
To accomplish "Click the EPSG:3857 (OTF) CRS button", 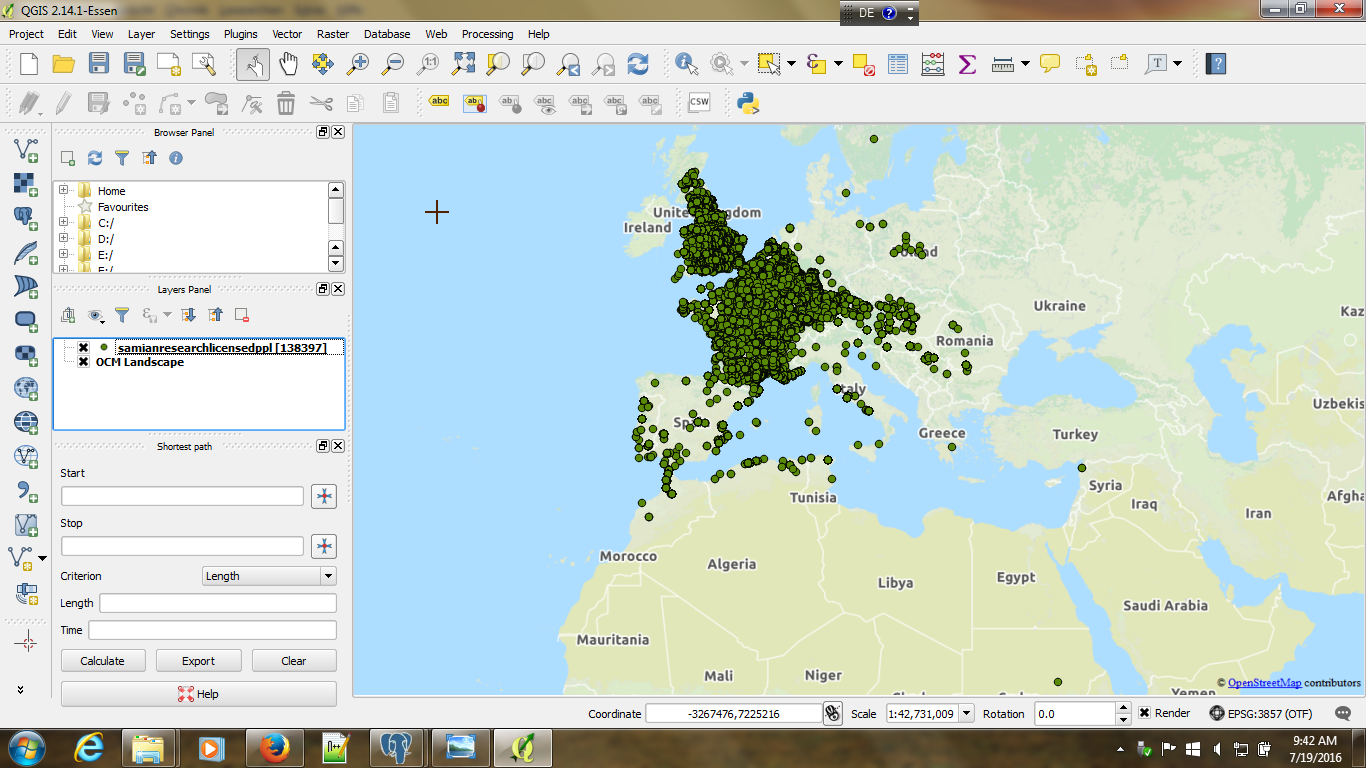I will 1260,714.
